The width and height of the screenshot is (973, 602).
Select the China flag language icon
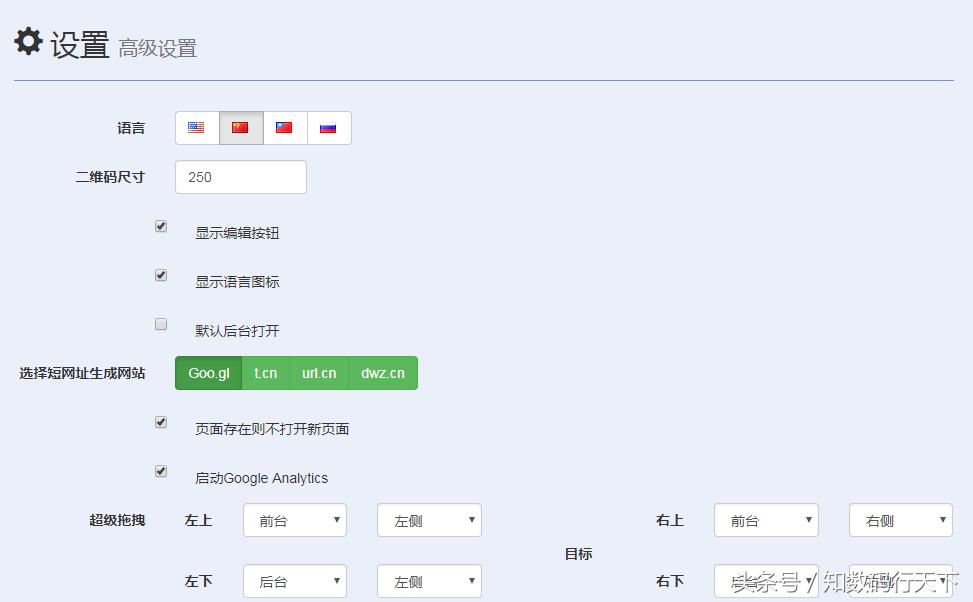[x=240, y=127]
